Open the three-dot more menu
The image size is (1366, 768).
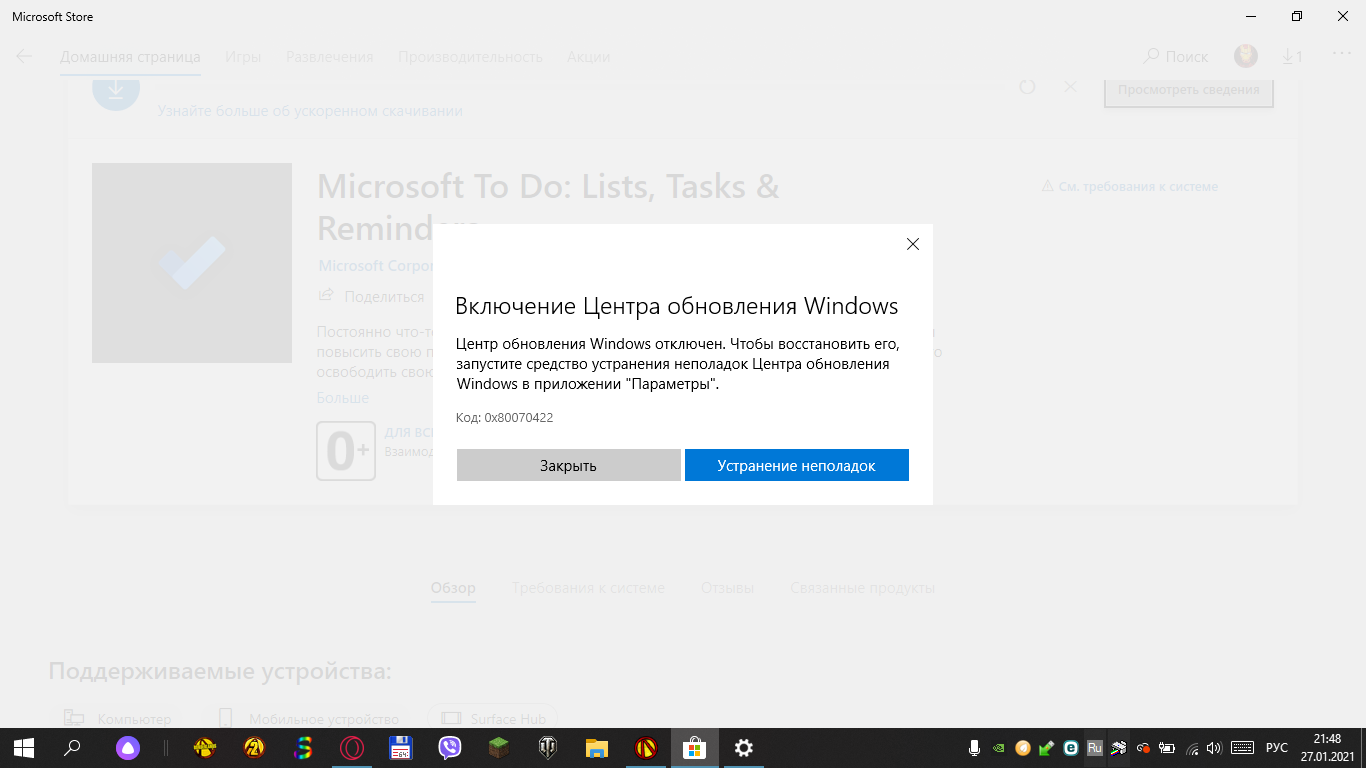point(1341,55)
